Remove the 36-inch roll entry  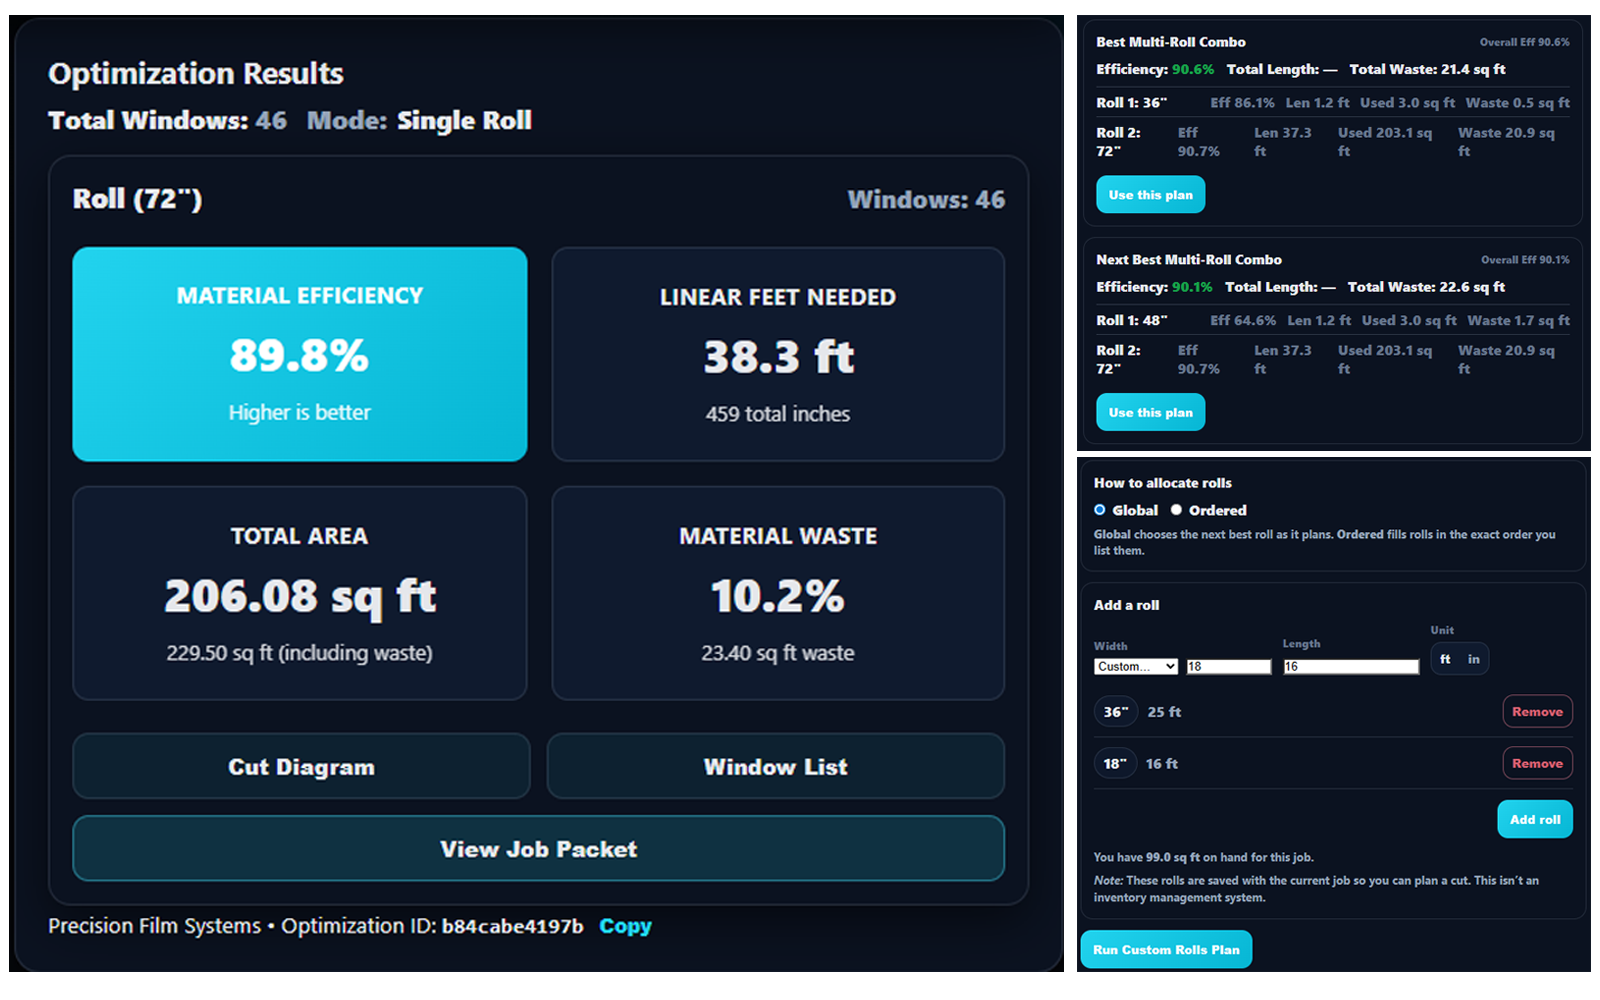click(1537, 711)
